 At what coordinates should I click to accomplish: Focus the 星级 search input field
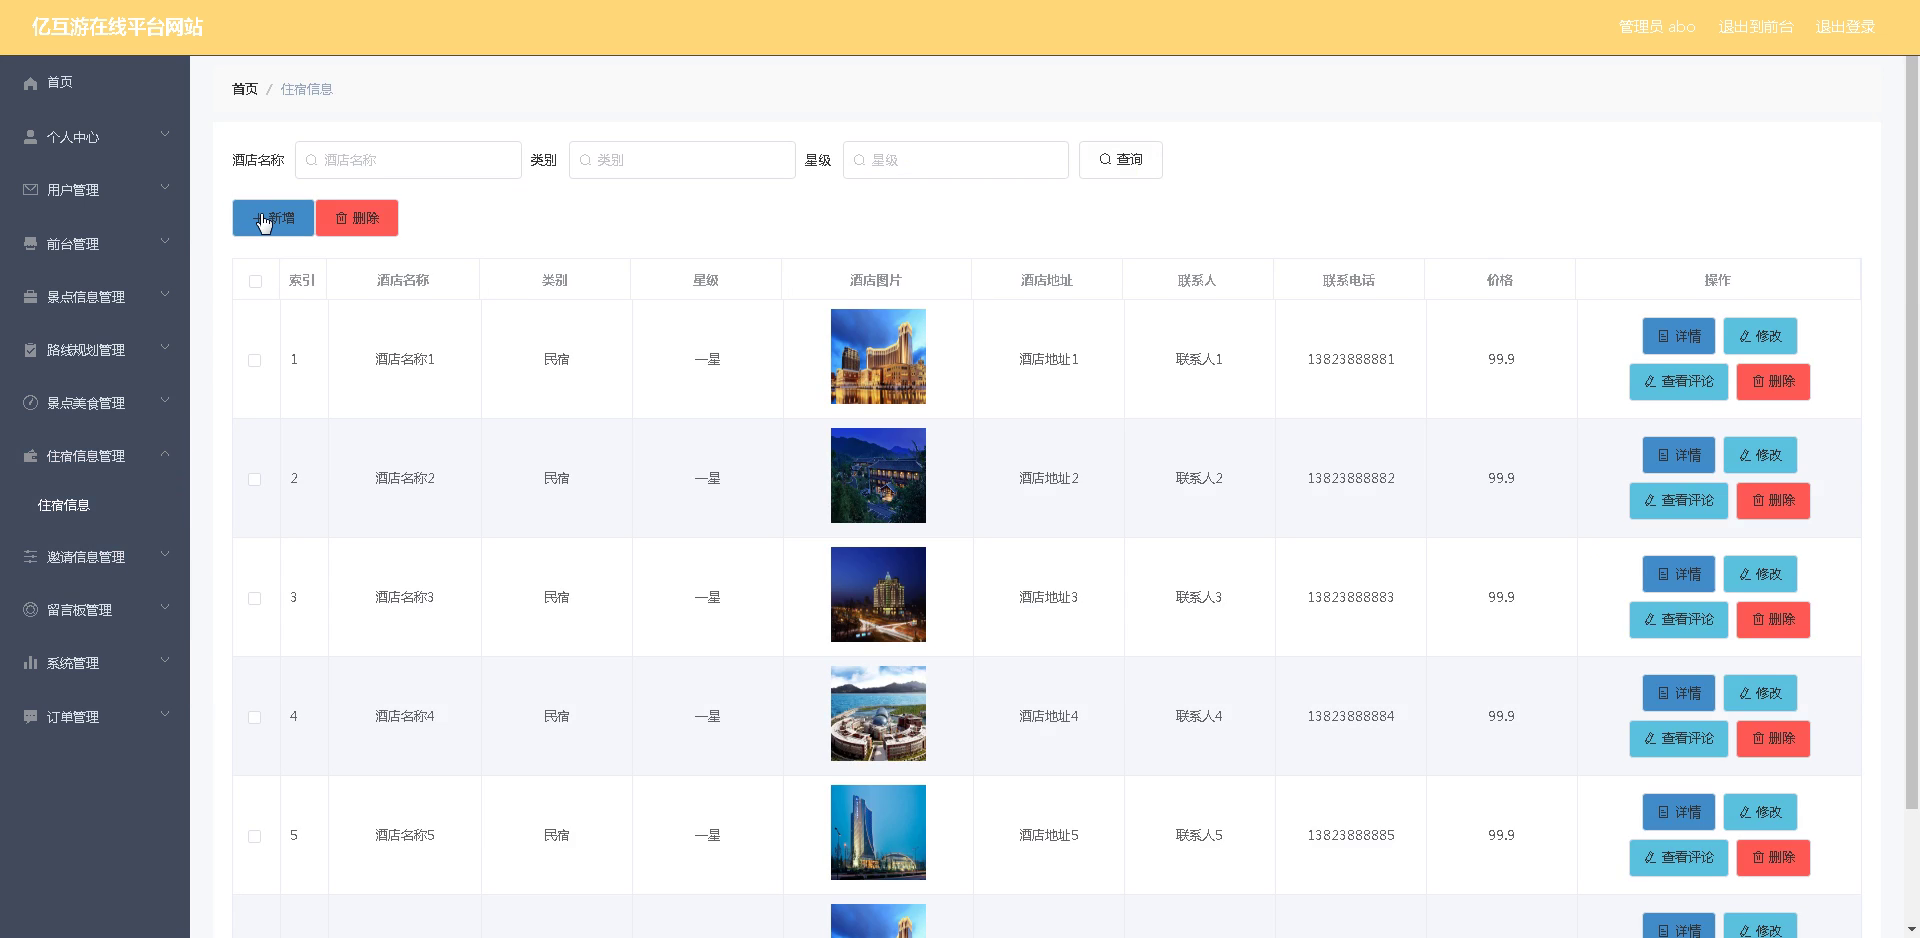[x=956, y=160]
